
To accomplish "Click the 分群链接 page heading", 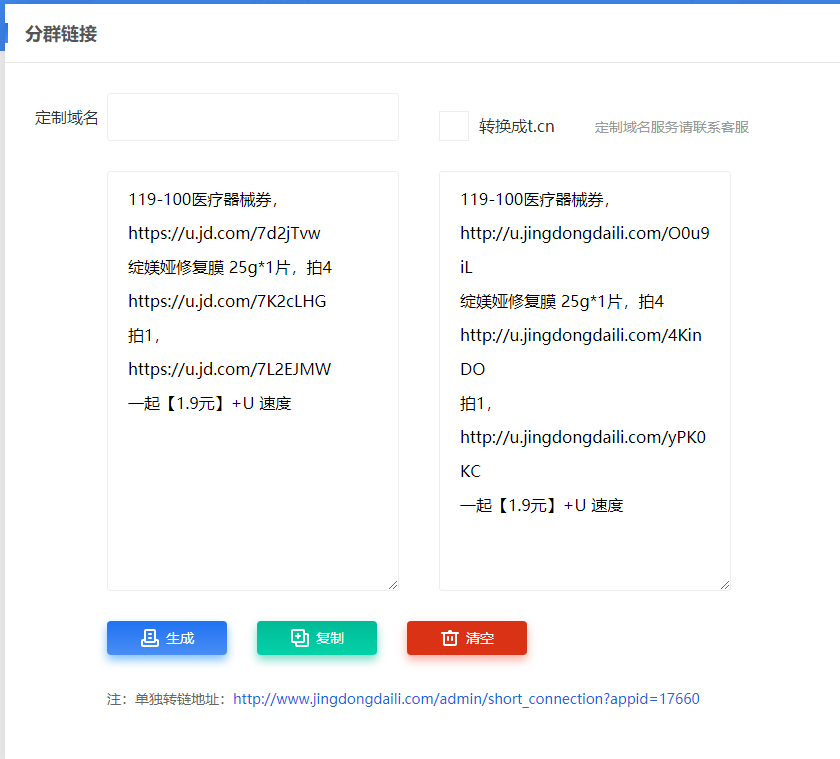I will pos(61,34).
